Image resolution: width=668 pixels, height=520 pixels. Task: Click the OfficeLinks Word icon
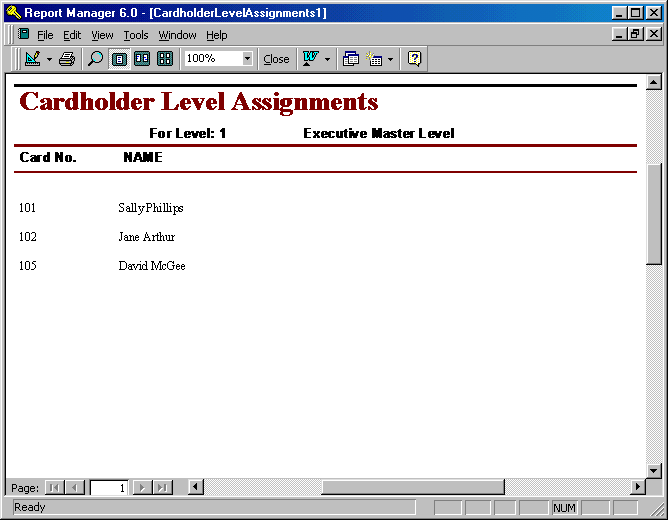pyautogui.click(x=309, y=59)
